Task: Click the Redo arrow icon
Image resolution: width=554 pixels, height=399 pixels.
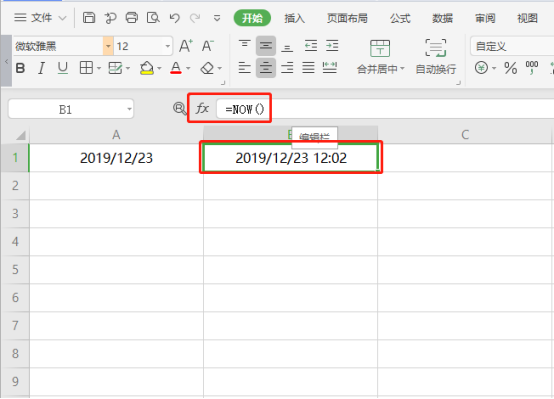Action: tap(195, 18)
